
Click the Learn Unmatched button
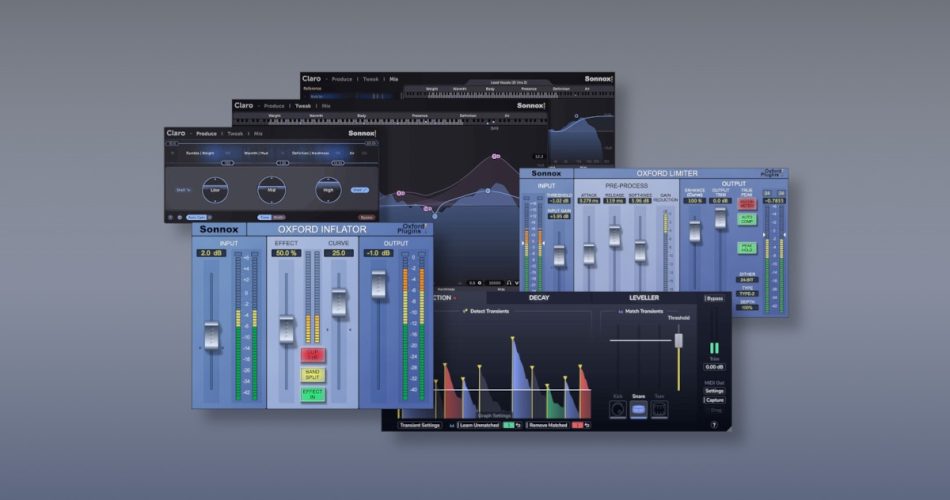click(x=479, y=425)
